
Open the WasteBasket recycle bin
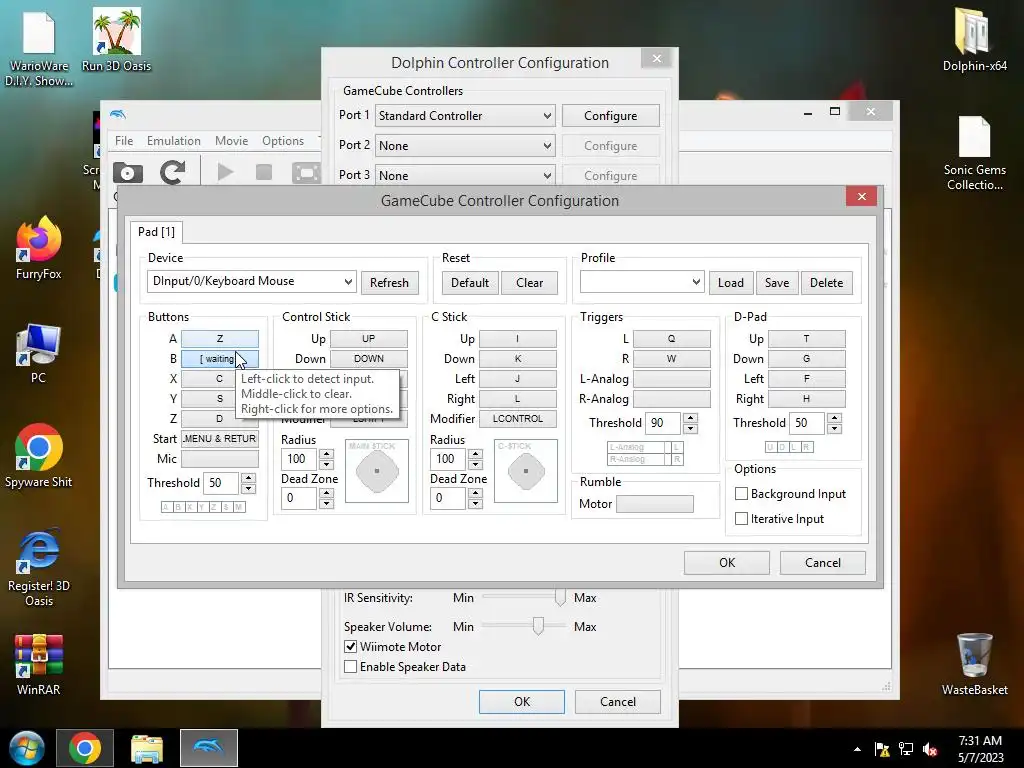pyautogui.click(x=974, y=664)
